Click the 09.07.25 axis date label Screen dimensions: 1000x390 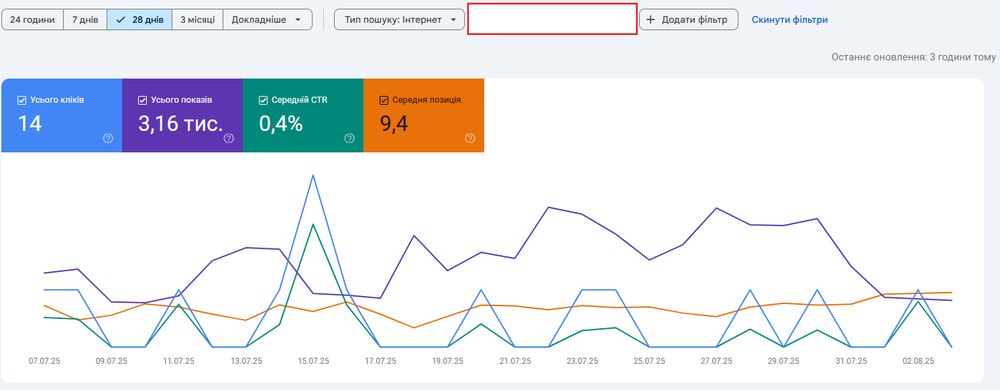(112, 361)
